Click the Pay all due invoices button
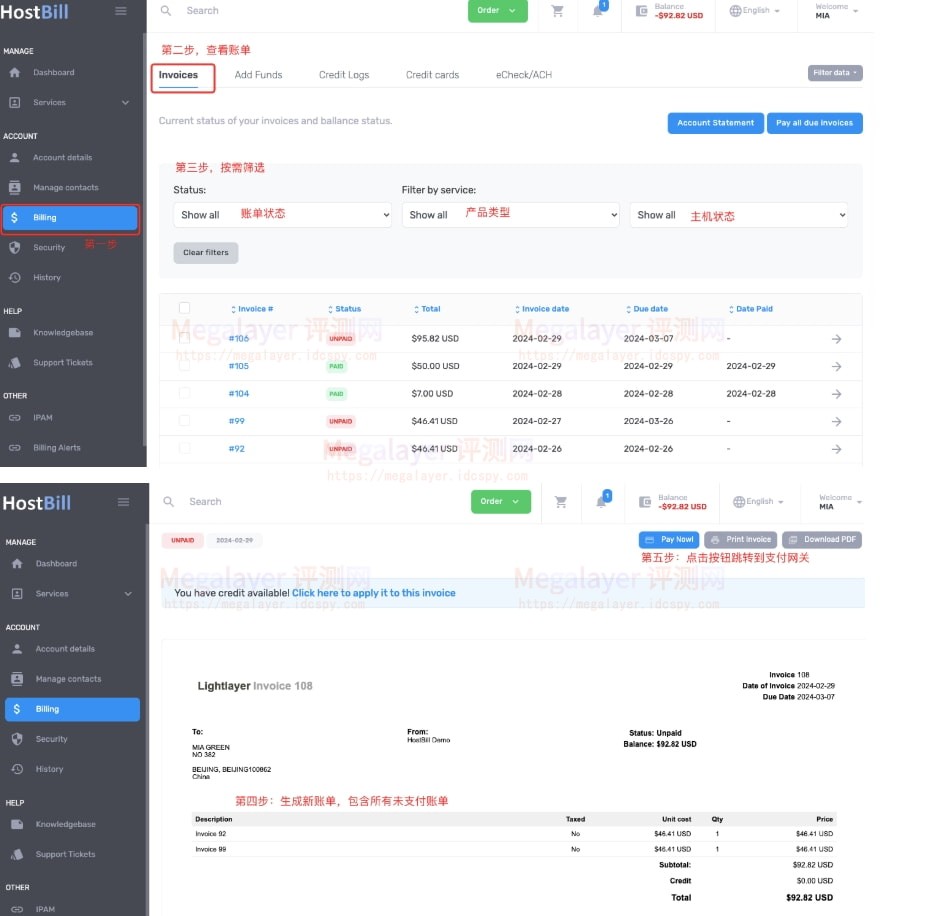This screenshot has height=916, width=939. (814, 123)
